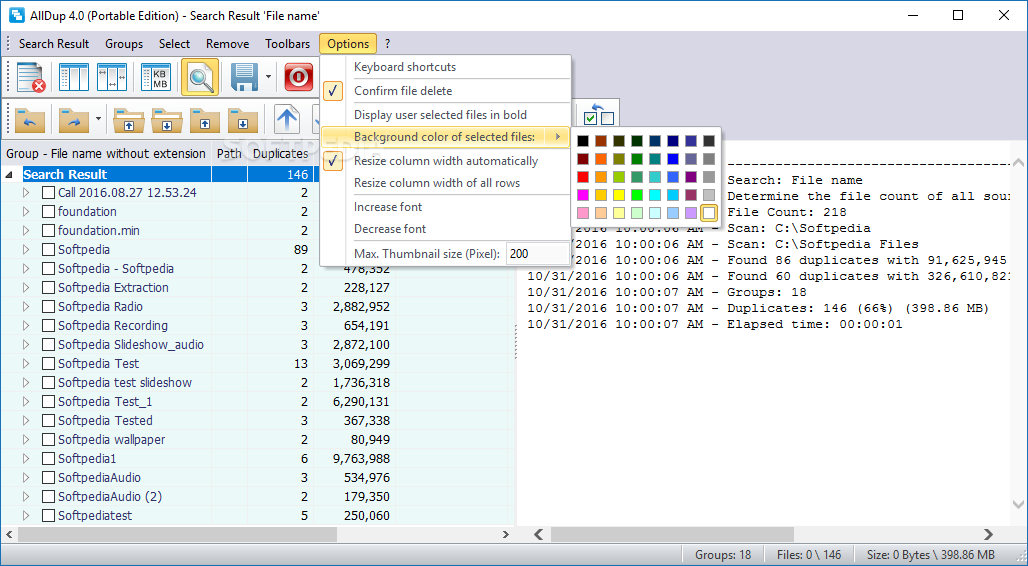
Task: Check the foundation.min checkbox
Action: click(x=48, y=231)
